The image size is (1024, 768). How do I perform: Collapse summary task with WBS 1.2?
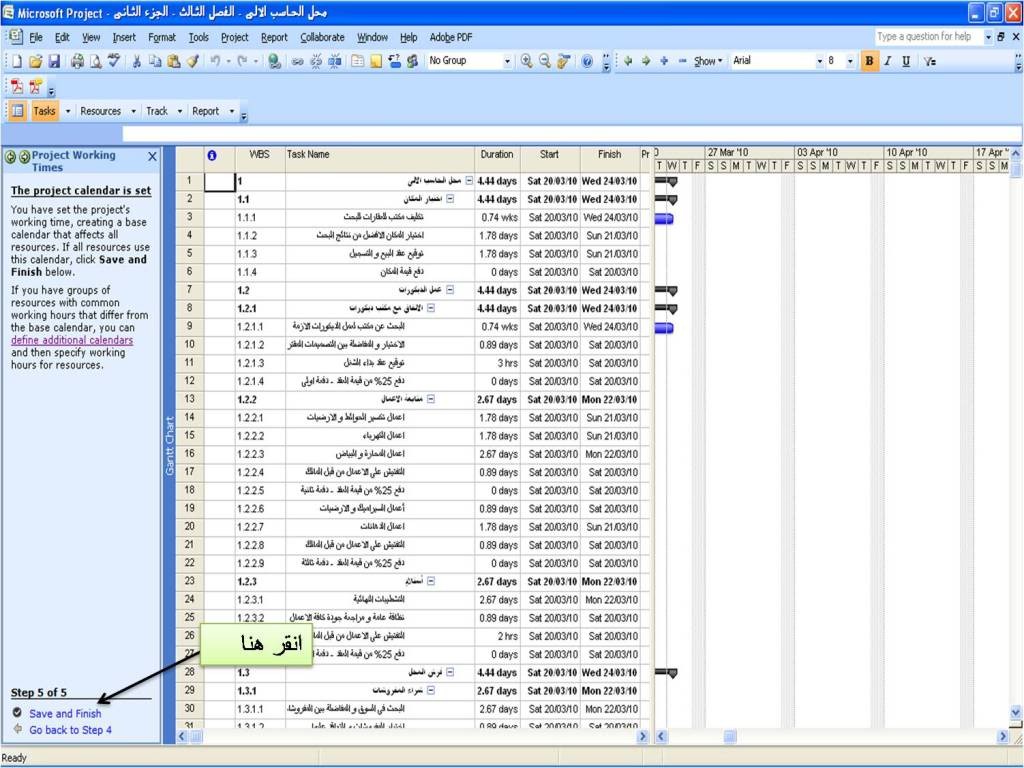point(449,290)
